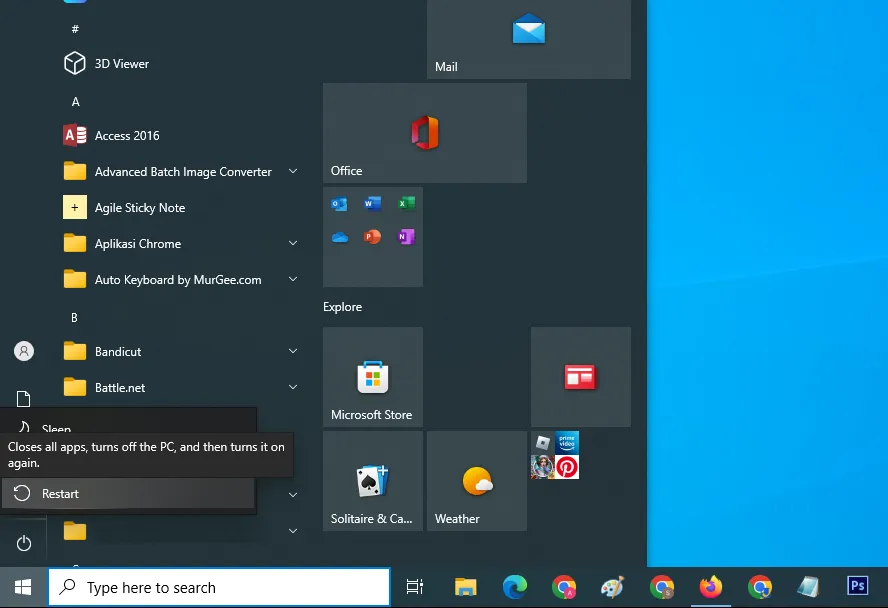Expand the Aplikasi Chrome folder chevron
The image size is (888, 608).
pyautogui.click(x=293, y=243)
